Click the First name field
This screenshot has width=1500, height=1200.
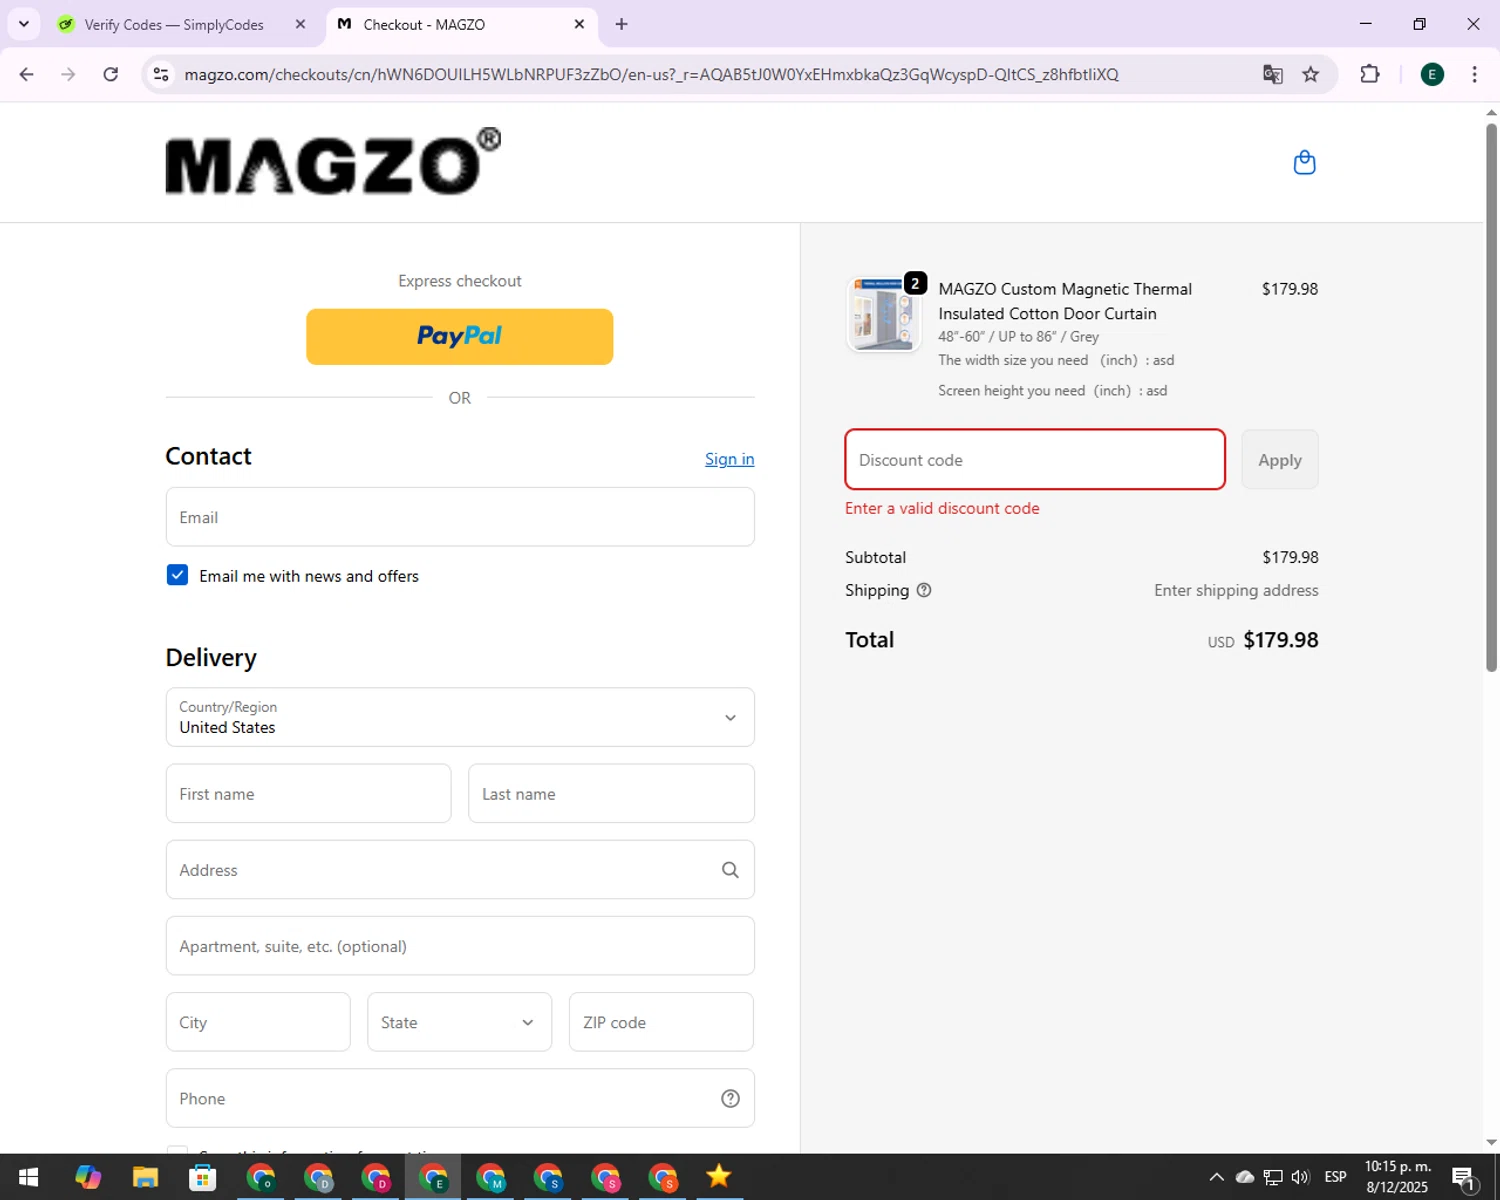pos(308,794)
